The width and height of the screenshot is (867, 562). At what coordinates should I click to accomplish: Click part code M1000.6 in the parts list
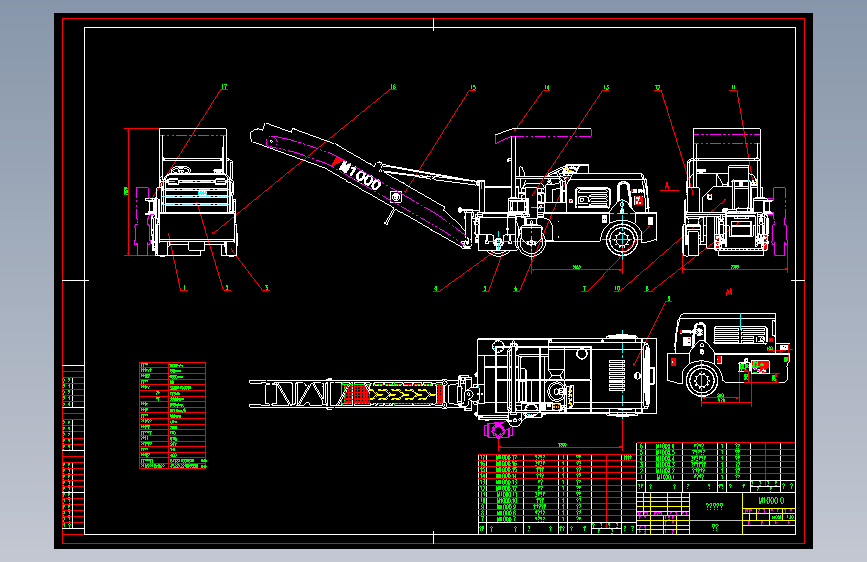(665, 446)
